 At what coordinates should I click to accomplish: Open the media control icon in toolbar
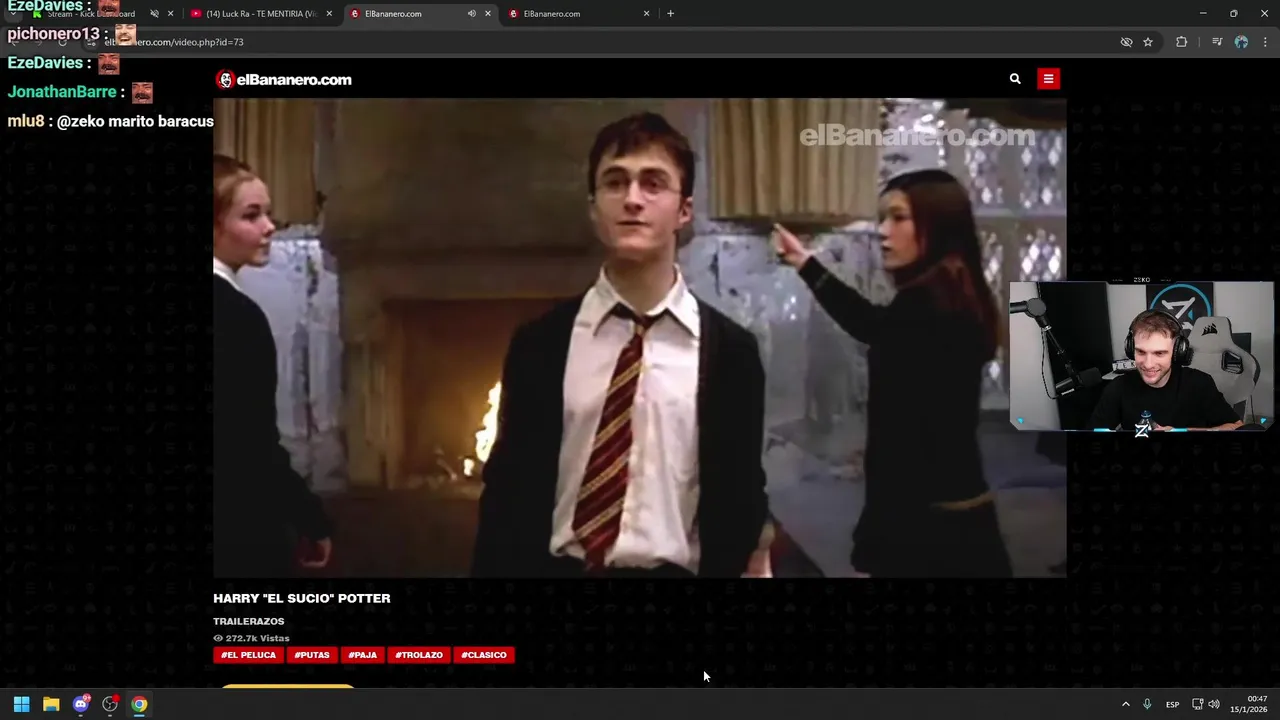pyautogui.click(x=1217, y=42)
